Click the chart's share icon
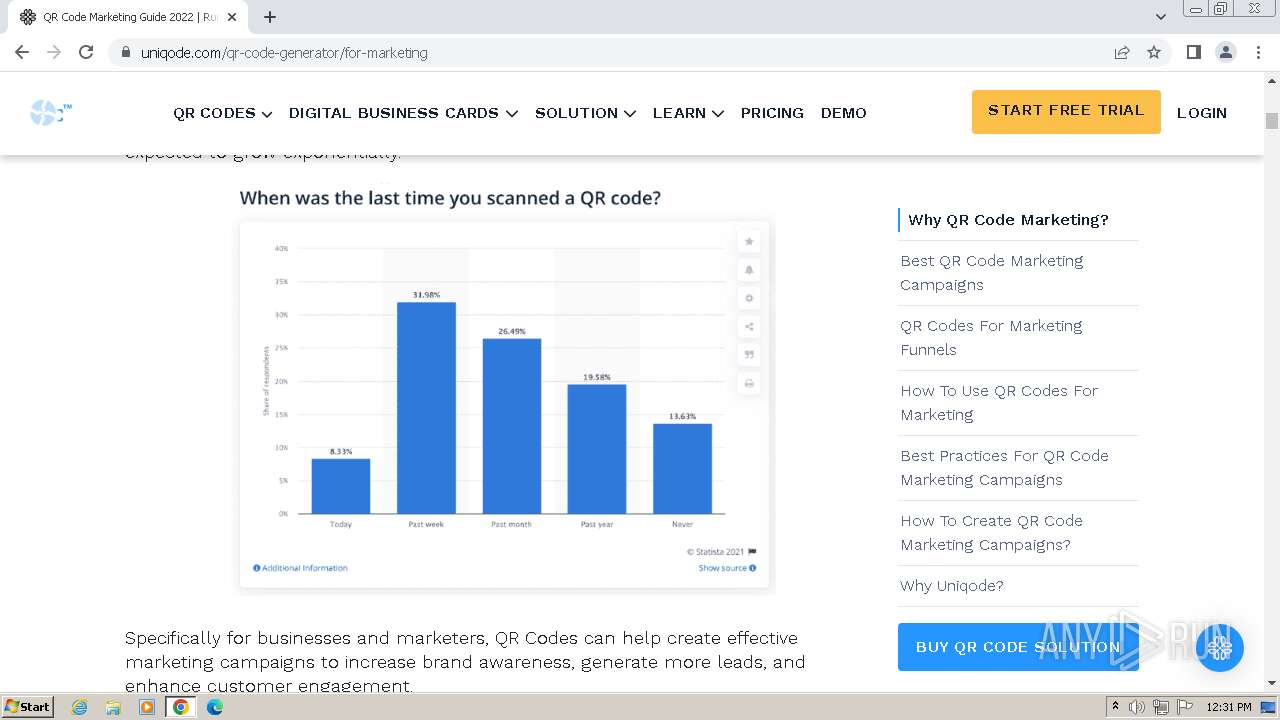This screenshot has width=1280, height=720. pos(749,326)
